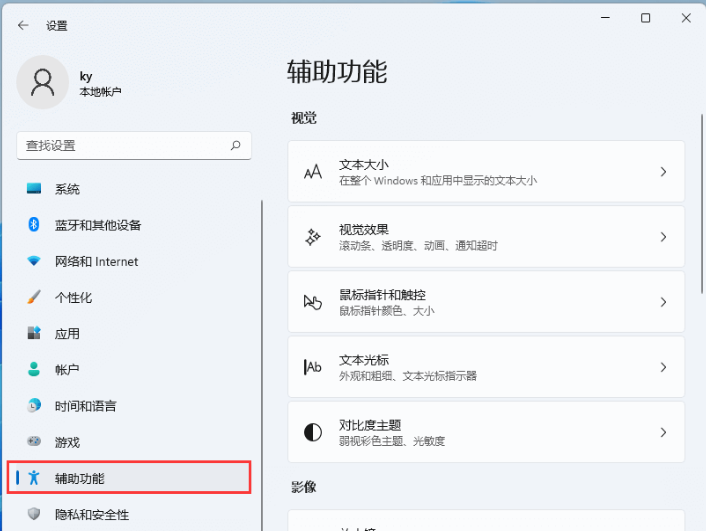Go to 帐户 settings section

coord(67,370)
